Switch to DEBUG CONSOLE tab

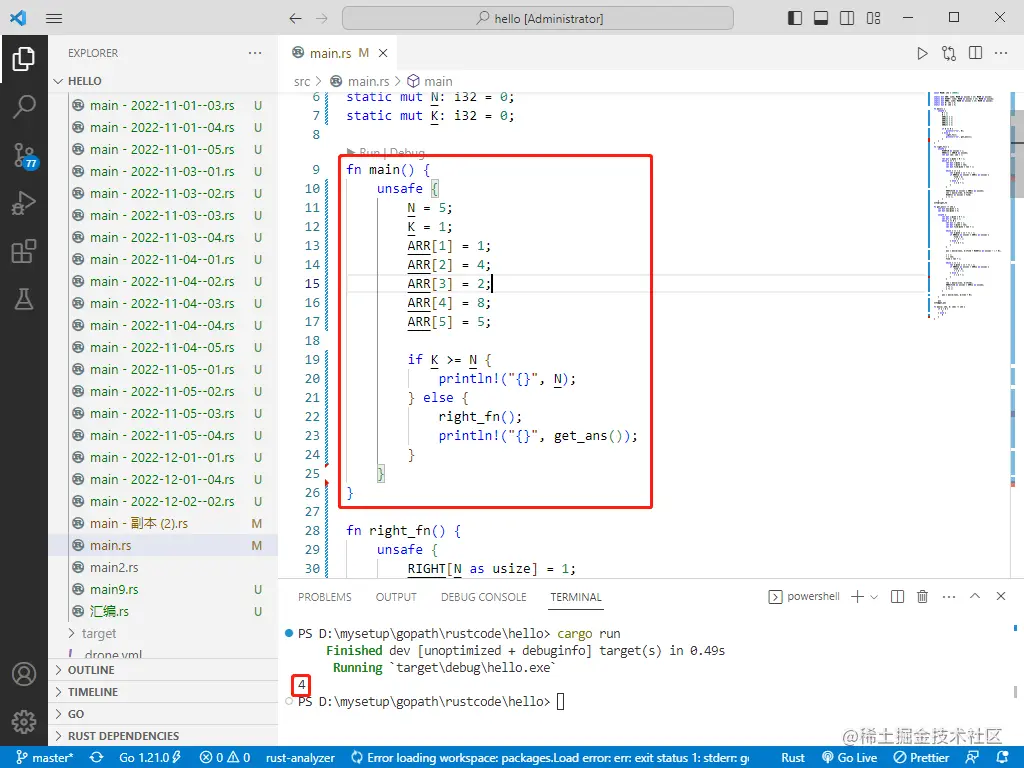pos(483,597)
